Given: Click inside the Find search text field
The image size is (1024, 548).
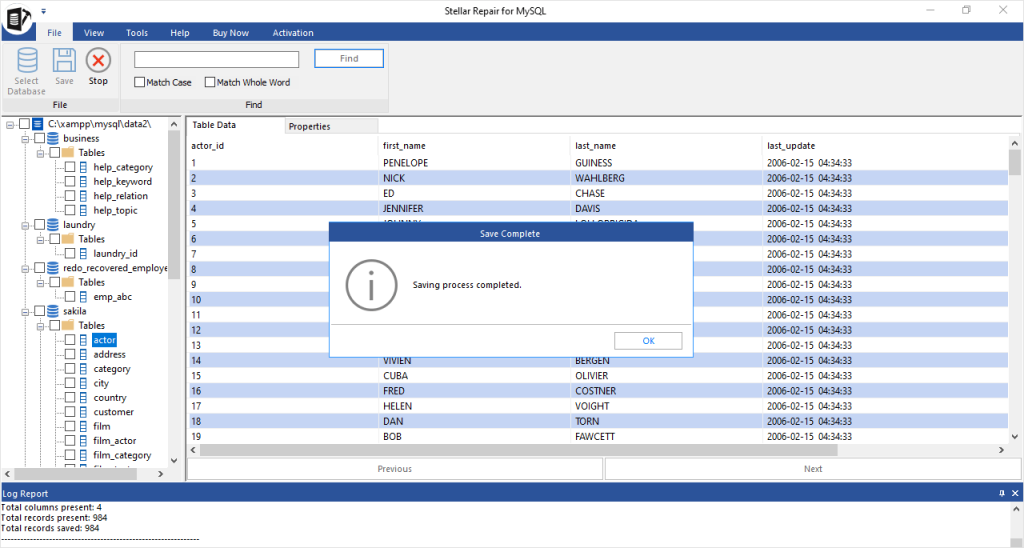Looking at the screenshot, I should [x=216, y=59].
